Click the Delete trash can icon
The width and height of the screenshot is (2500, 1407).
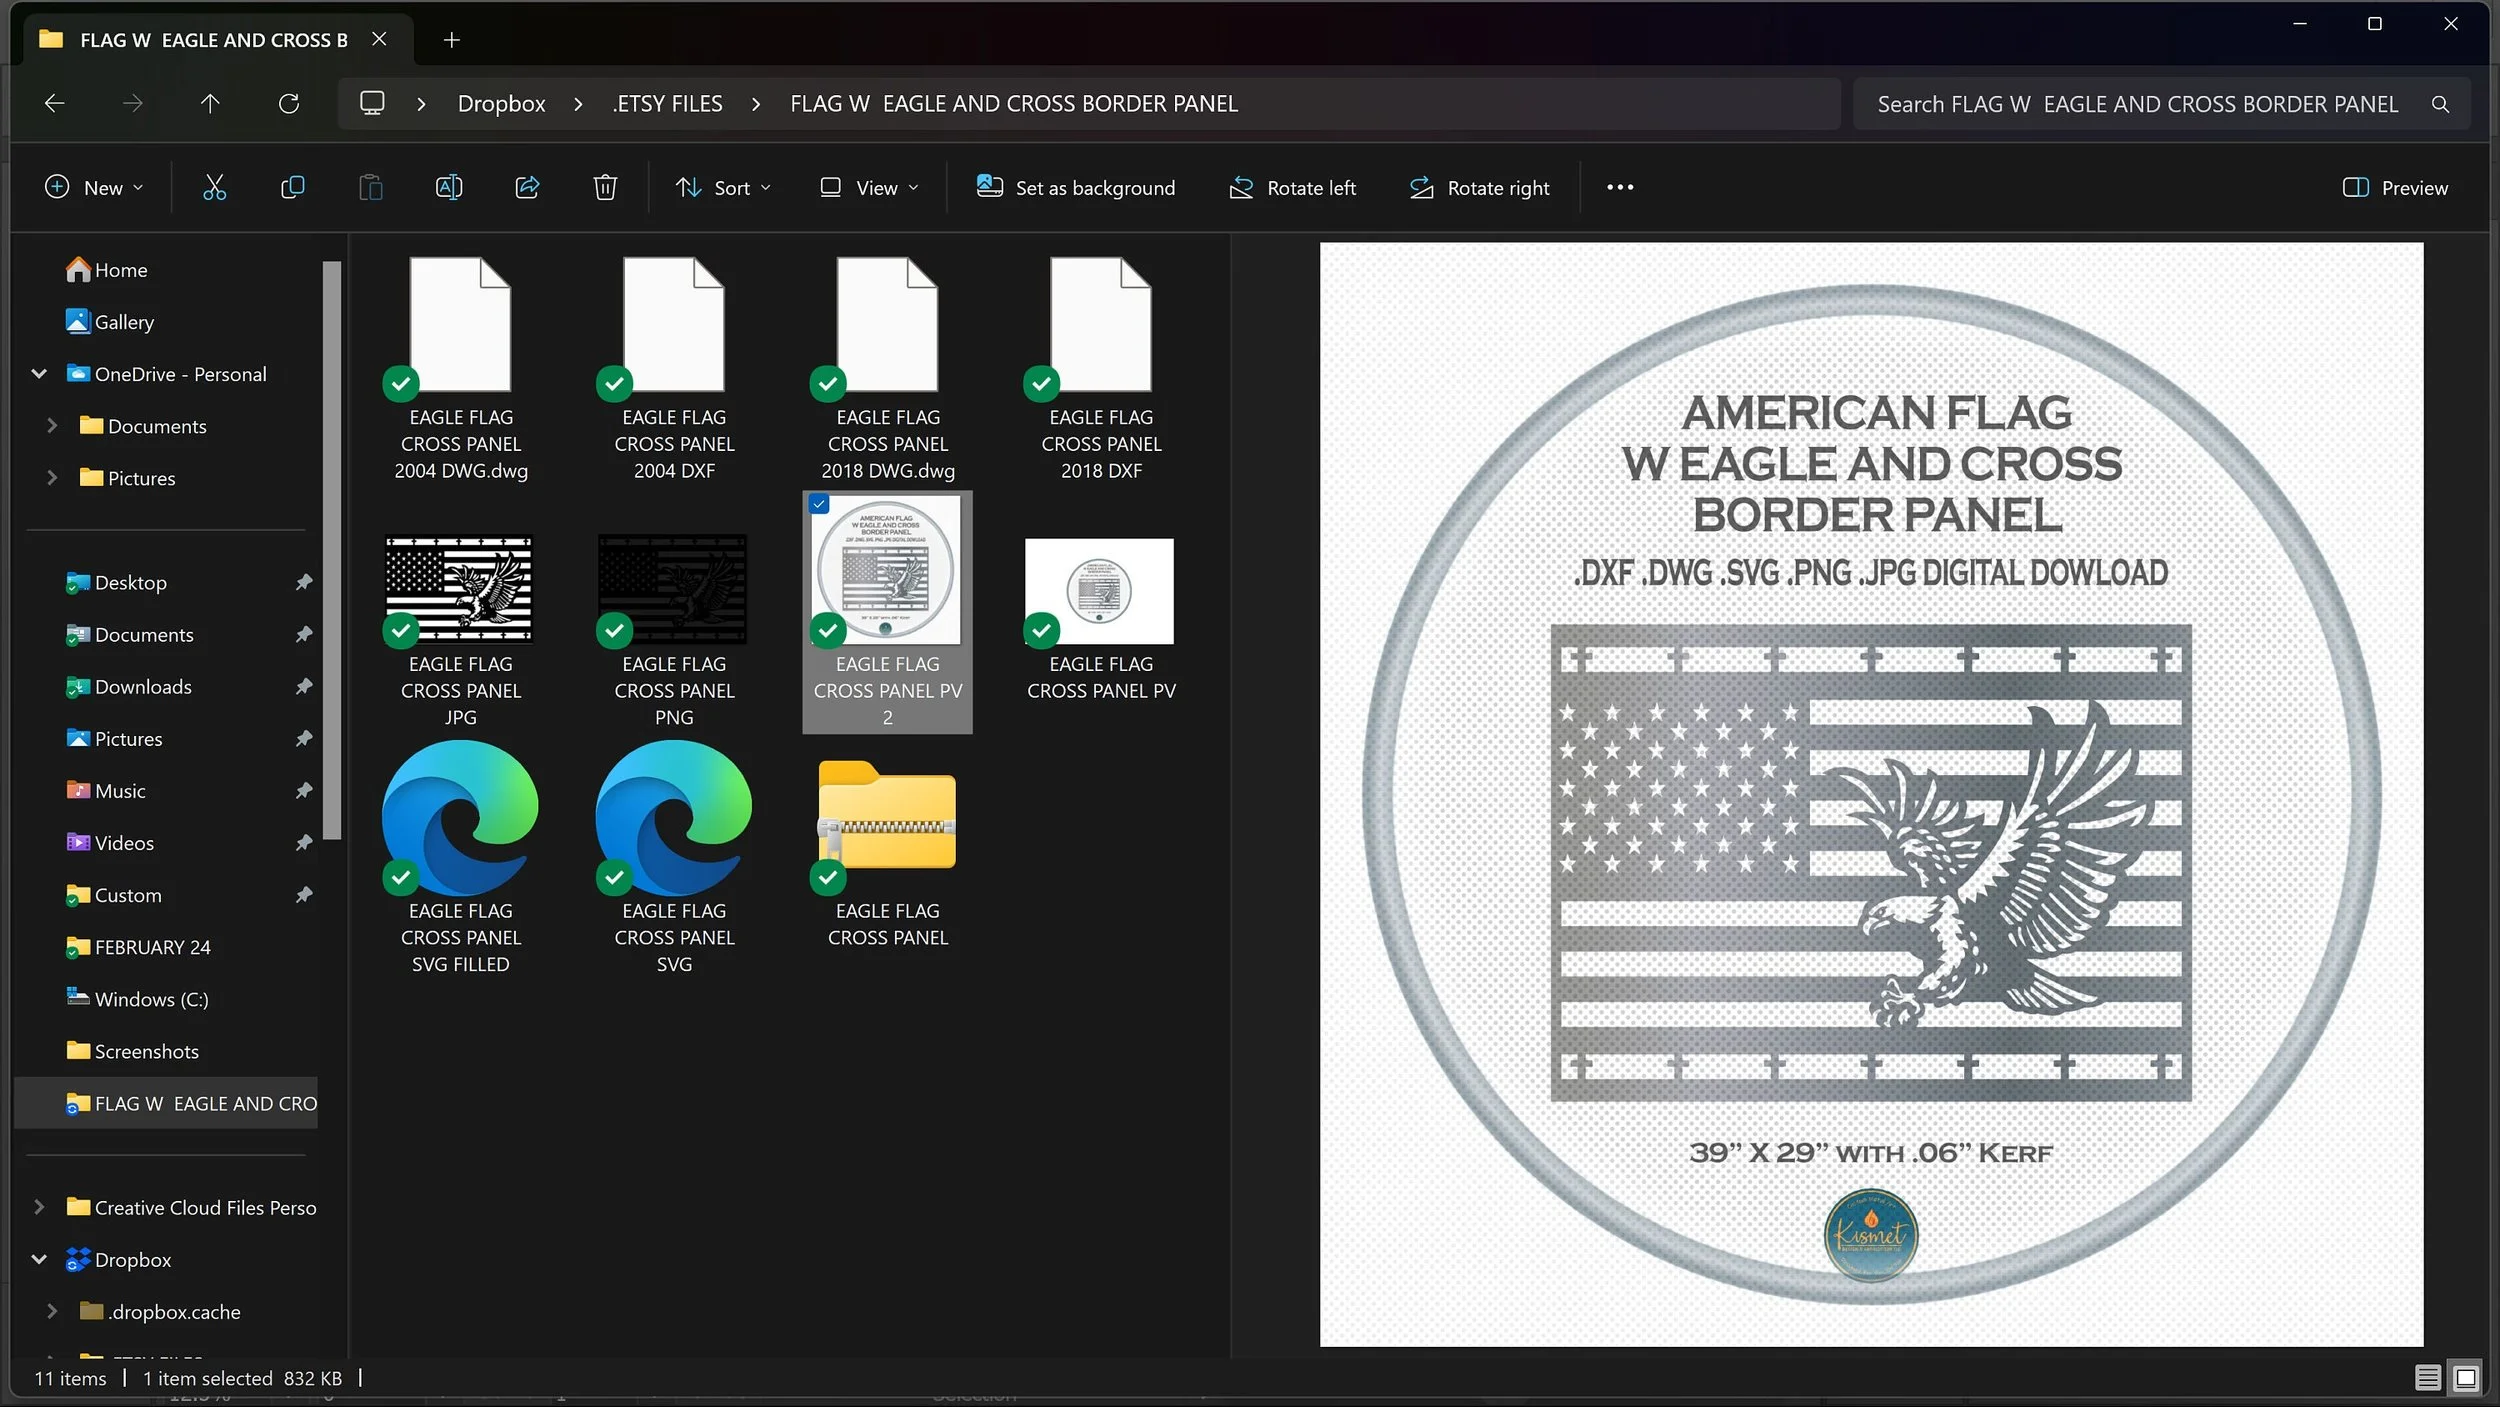(605, 188)
